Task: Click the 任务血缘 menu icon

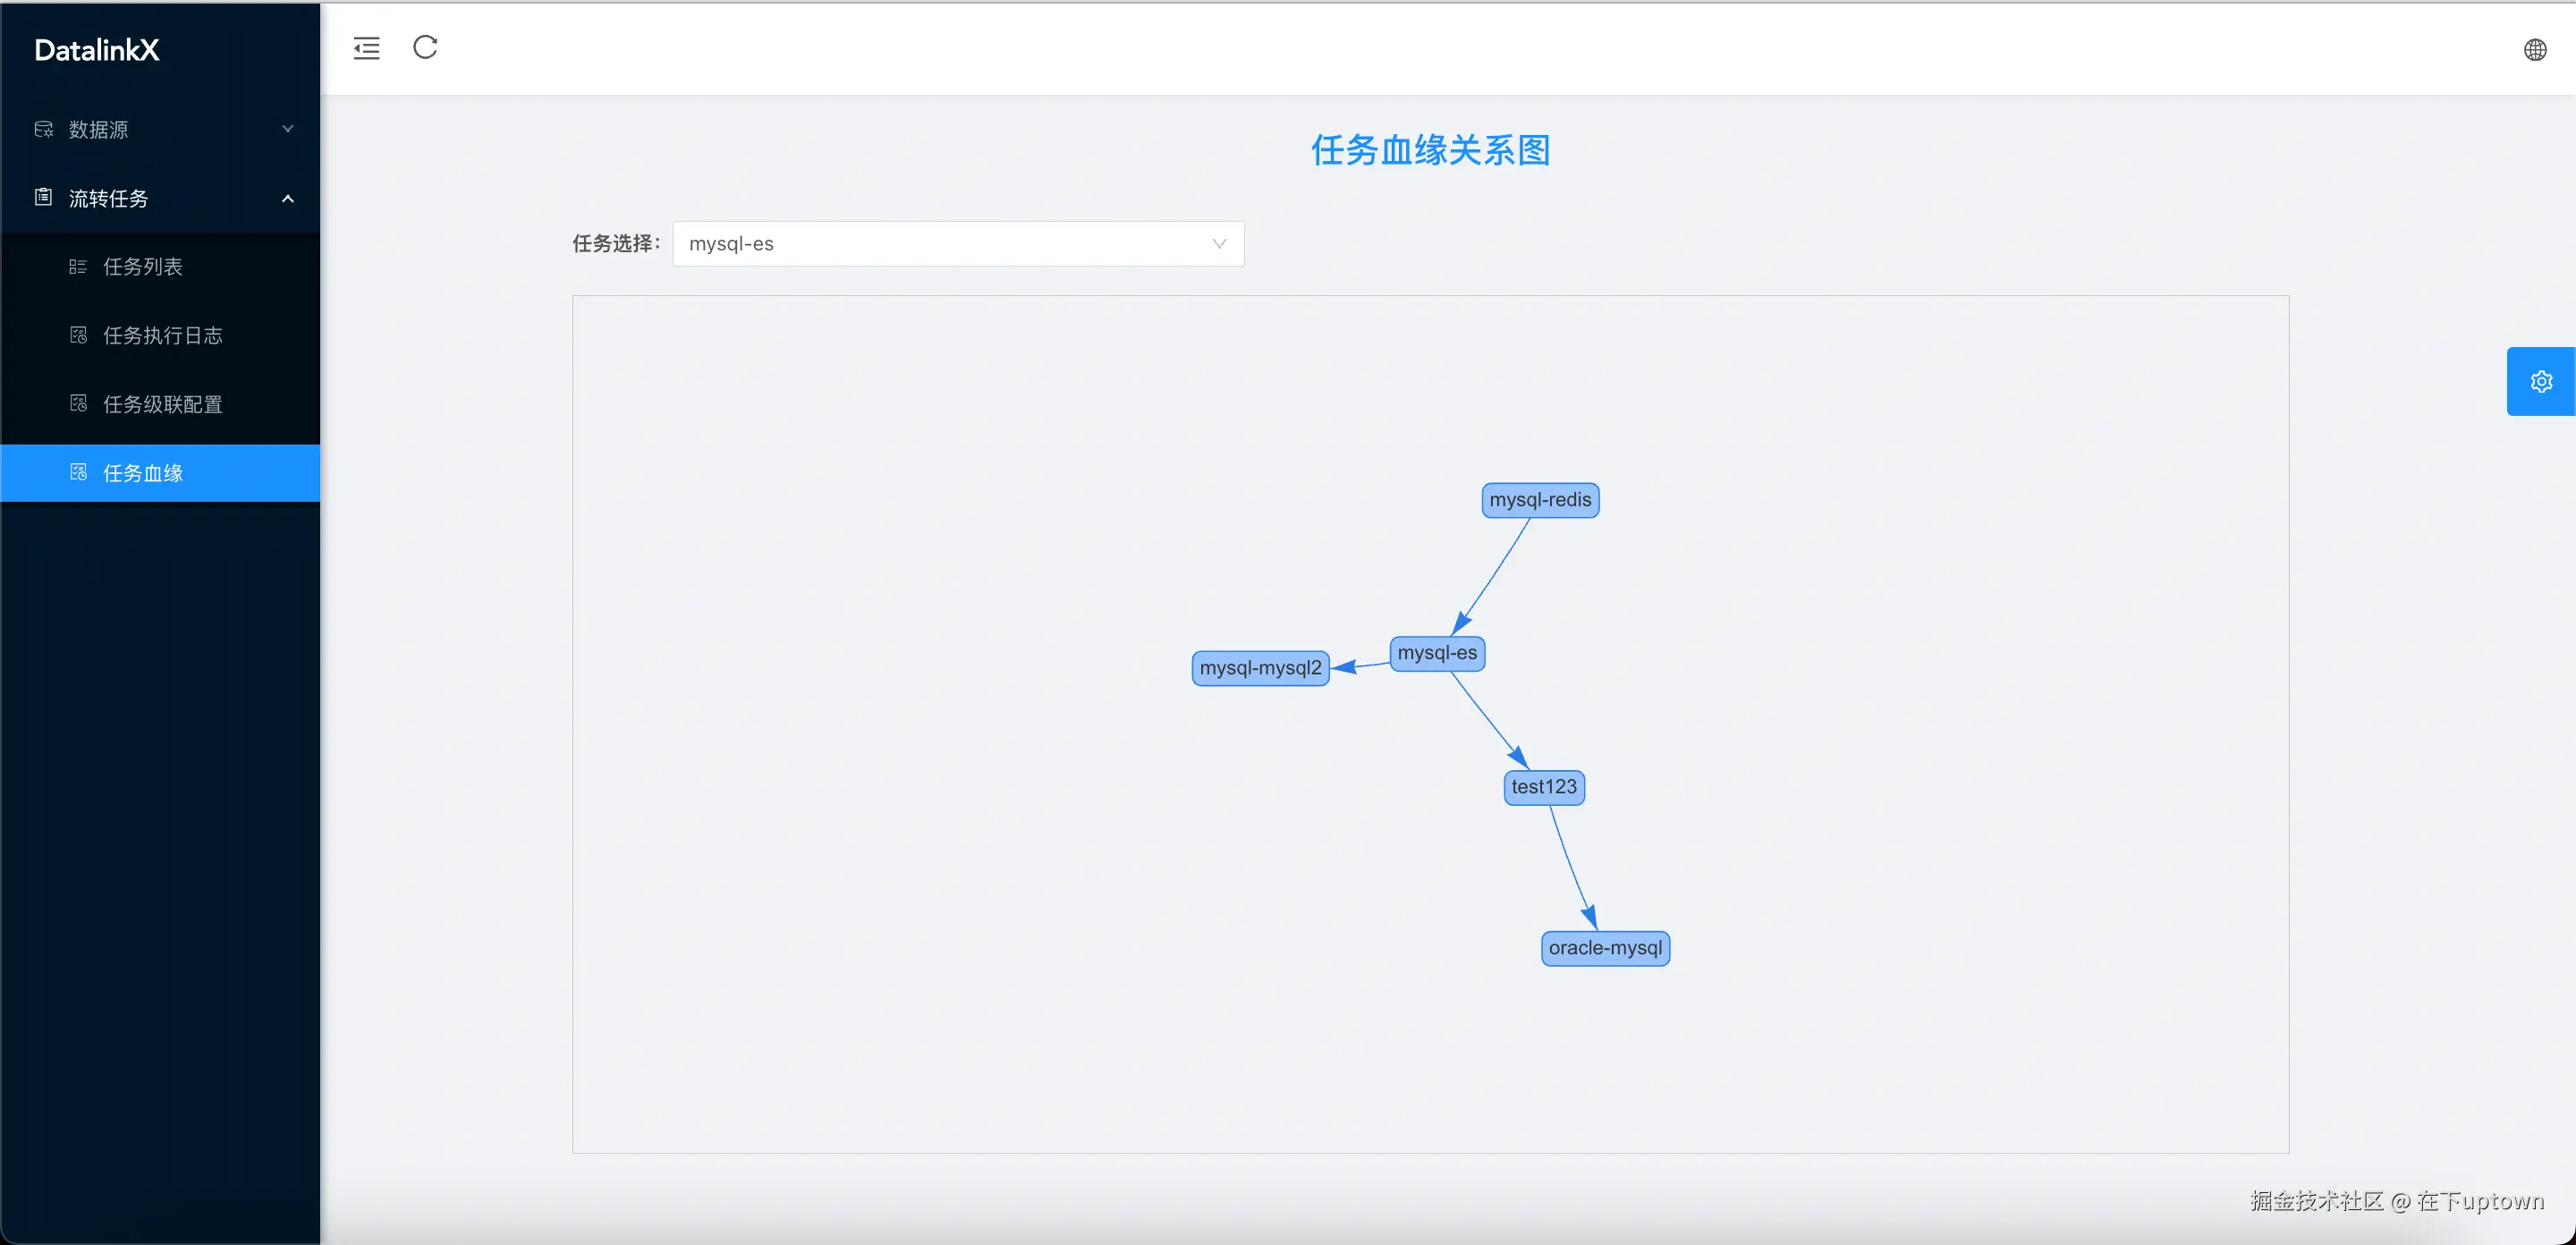Action: [x=78, y=472]
